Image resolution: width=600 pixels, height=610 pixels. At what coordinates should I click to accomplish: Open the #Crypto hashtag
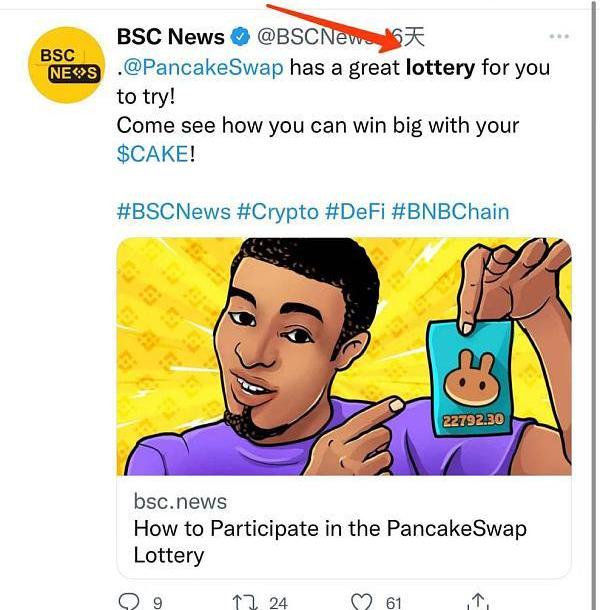pos(277,212)
